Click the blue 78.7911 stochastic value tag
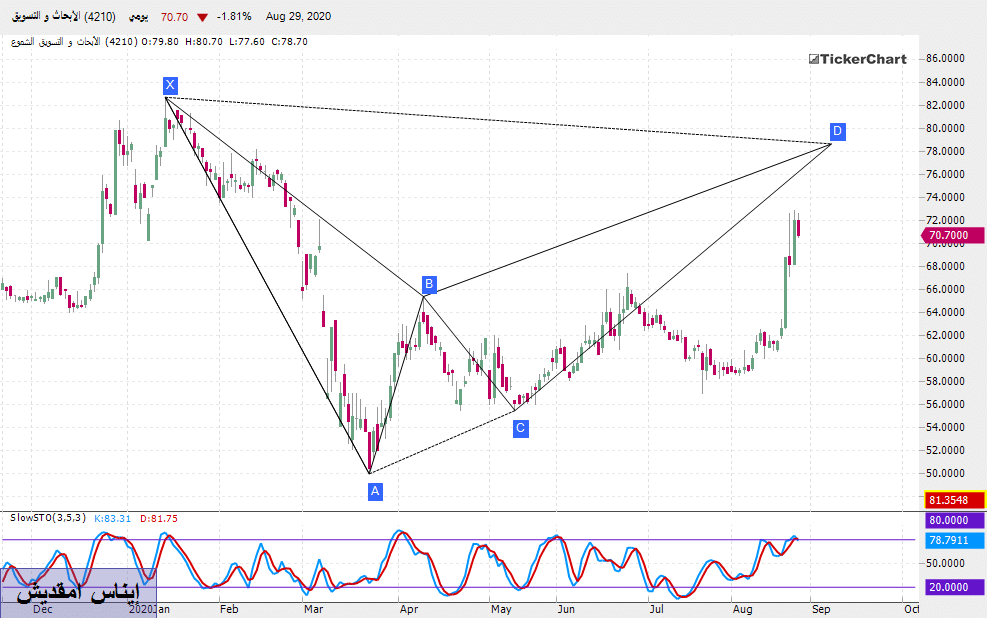The width and height of the screenshot is (987, 618). tap(950, 541)
